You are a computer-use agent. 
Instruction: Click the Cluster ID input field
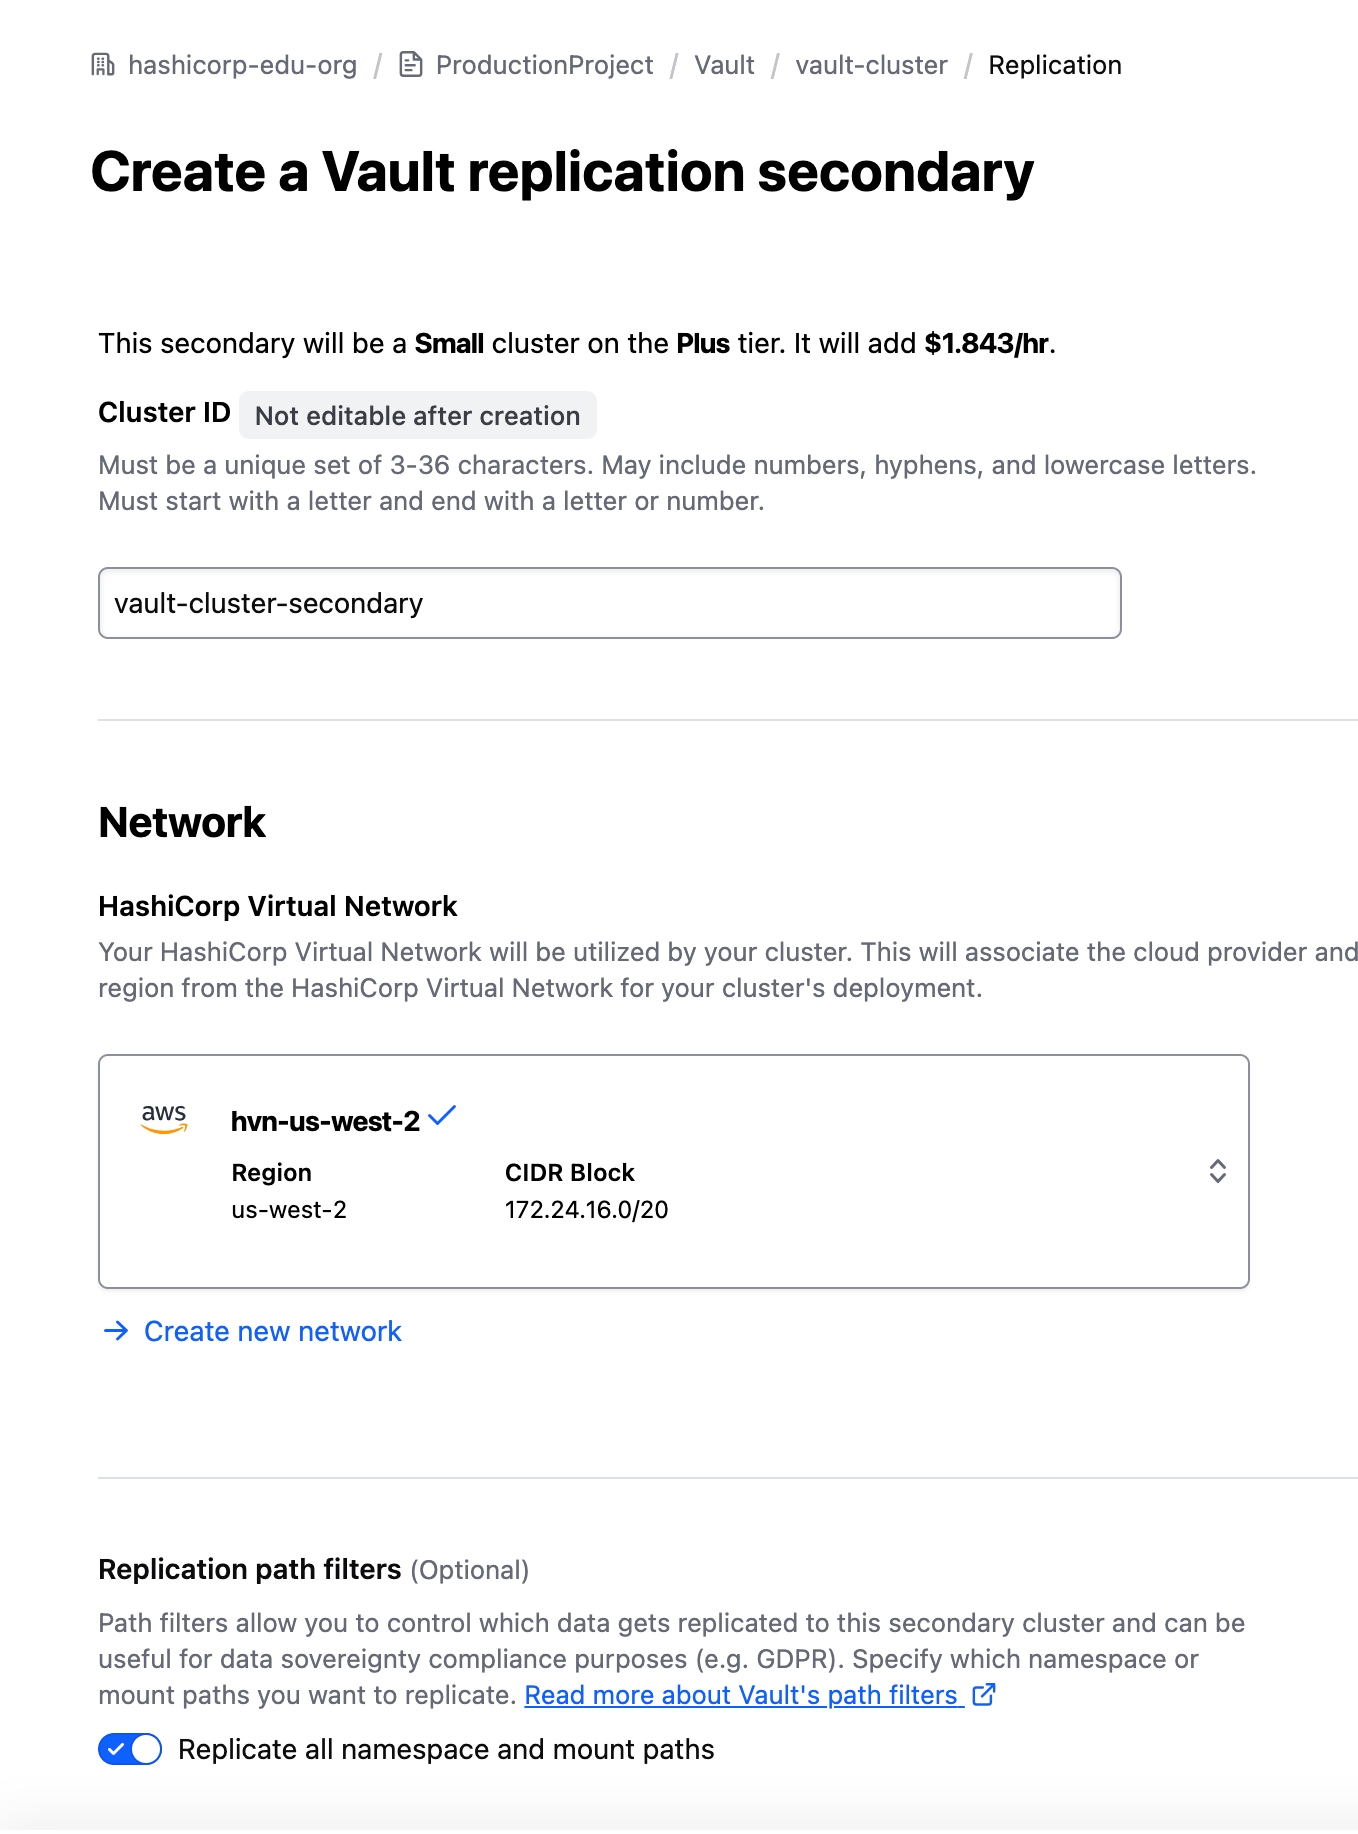click(610, 603)
